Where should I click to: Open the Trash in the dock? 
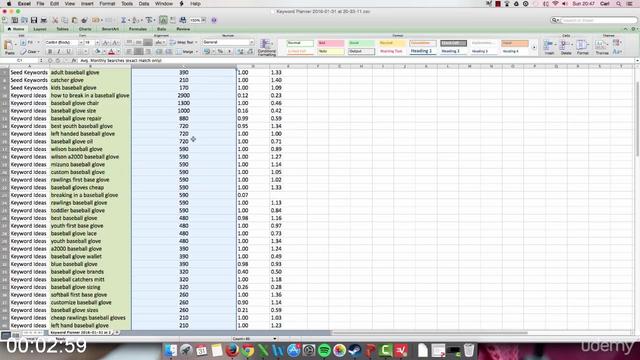coord(469,350)
